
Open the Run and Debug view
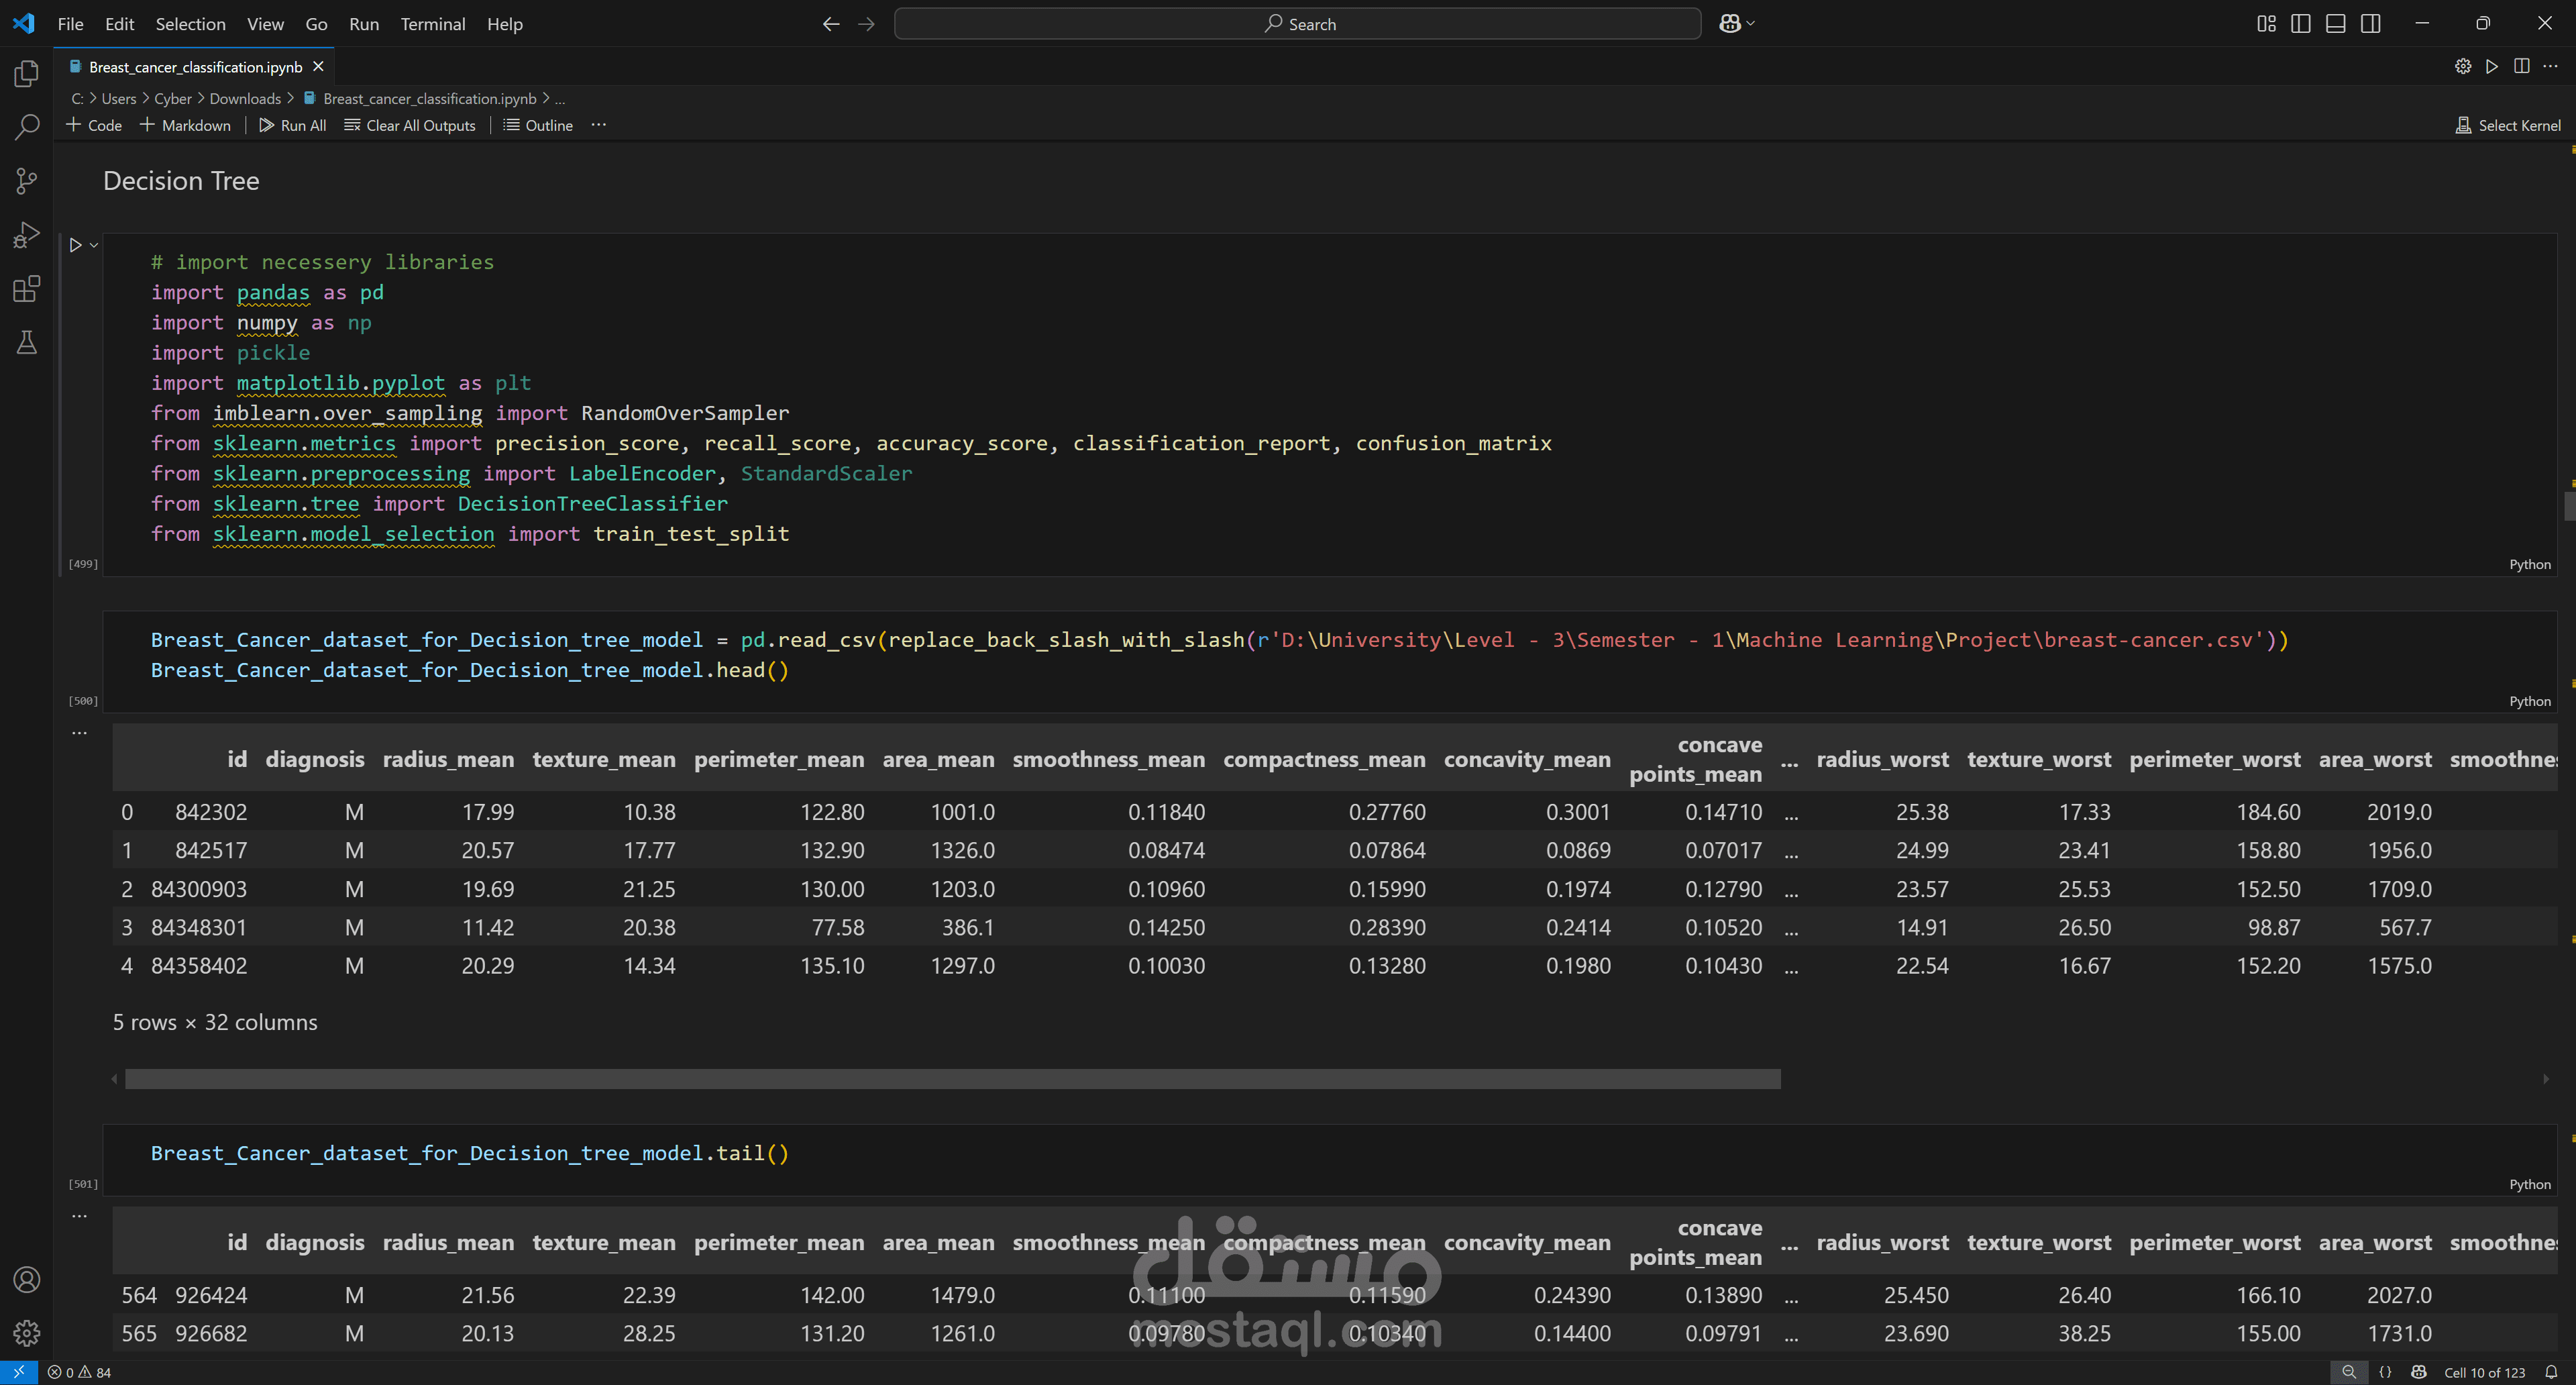(27, 235)
